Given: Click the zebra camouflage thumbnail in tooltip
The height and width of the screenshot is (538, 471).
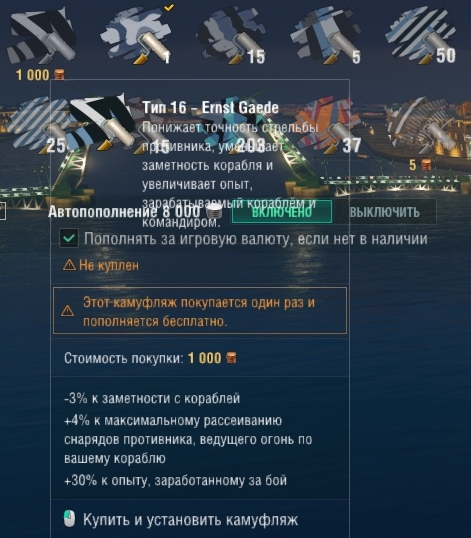Looking at the screenshot, I should pyautogui.click(x=102, y=122).
